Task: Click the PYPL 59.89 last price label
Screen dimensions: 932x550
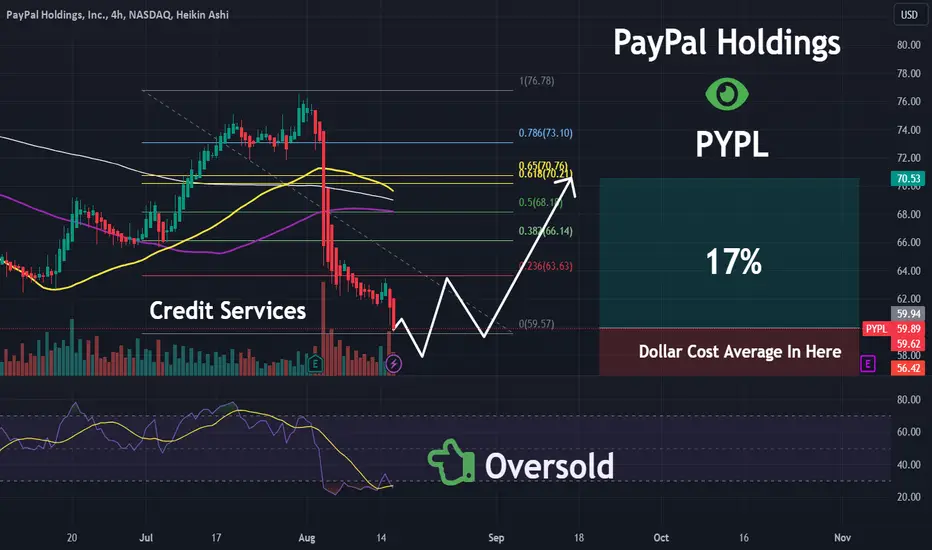Action: pyautogui.click(x=893, y=329)
